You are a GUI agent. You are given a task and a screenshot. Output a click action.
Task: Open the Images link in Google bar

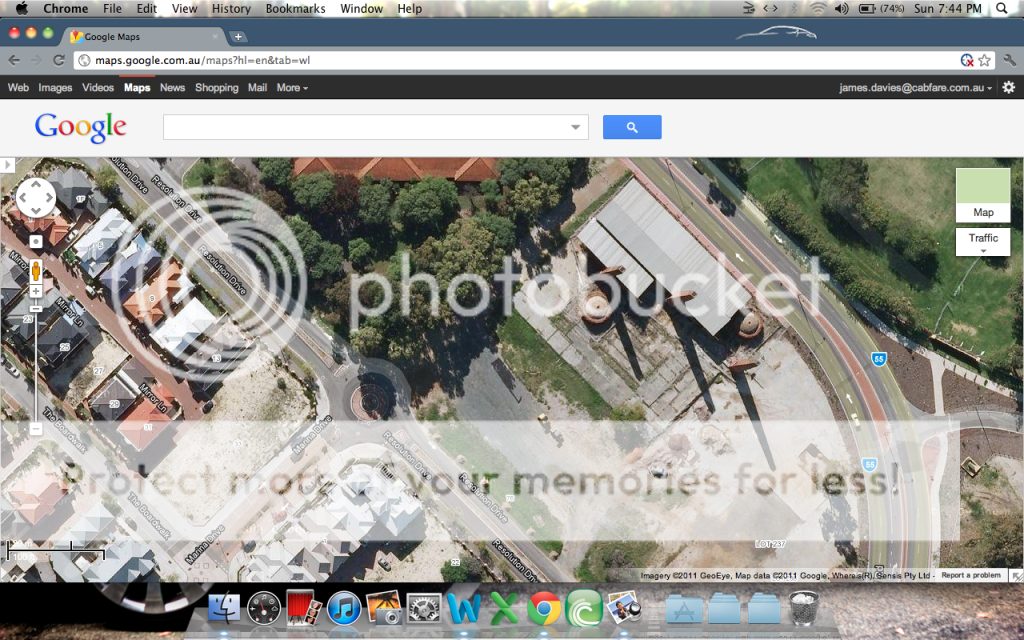coord(55,88)
